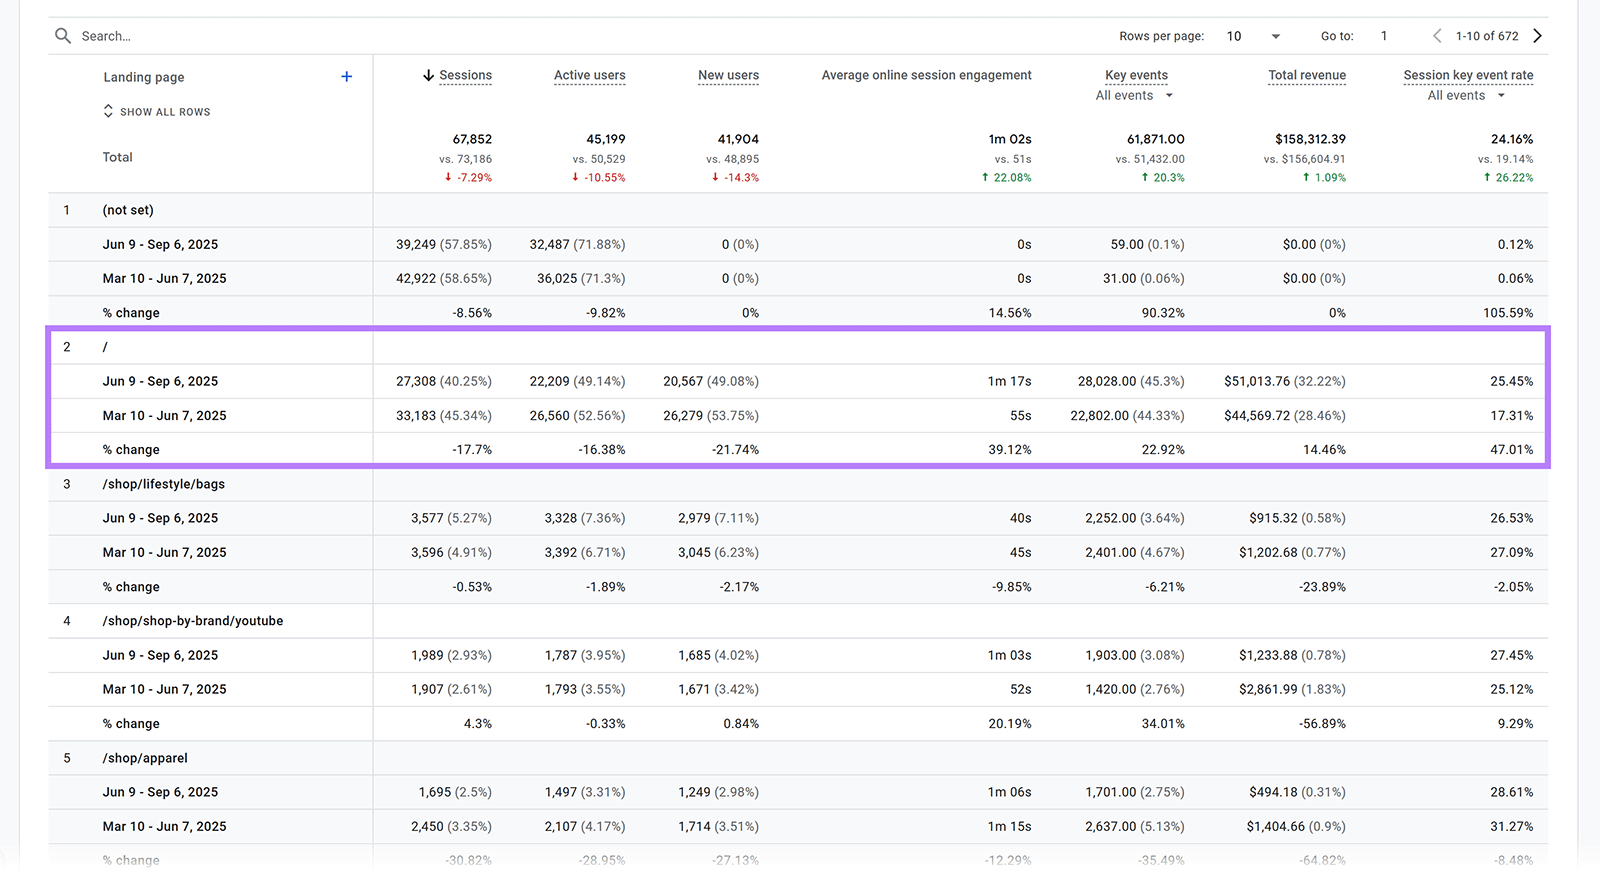This screenshot has width=1600, height=875.
Task: Open Key events All events dropdown
Action: (x=1135, y=96)
